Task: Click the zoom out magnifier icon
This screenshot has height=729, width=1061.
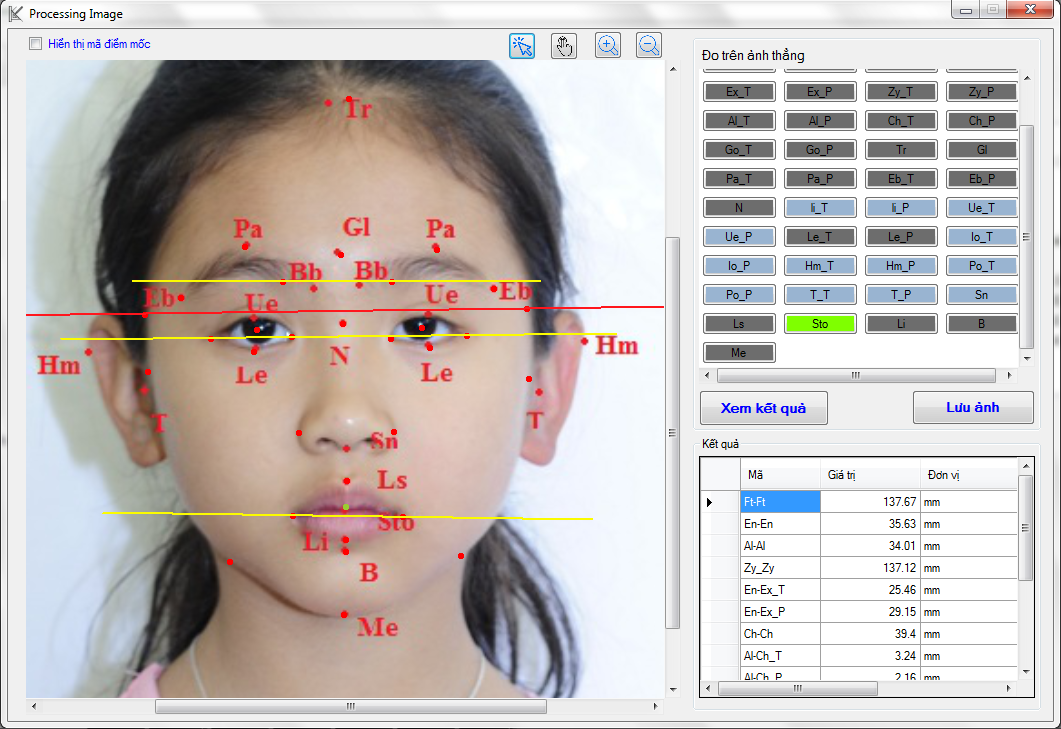Action: (649, 45)
